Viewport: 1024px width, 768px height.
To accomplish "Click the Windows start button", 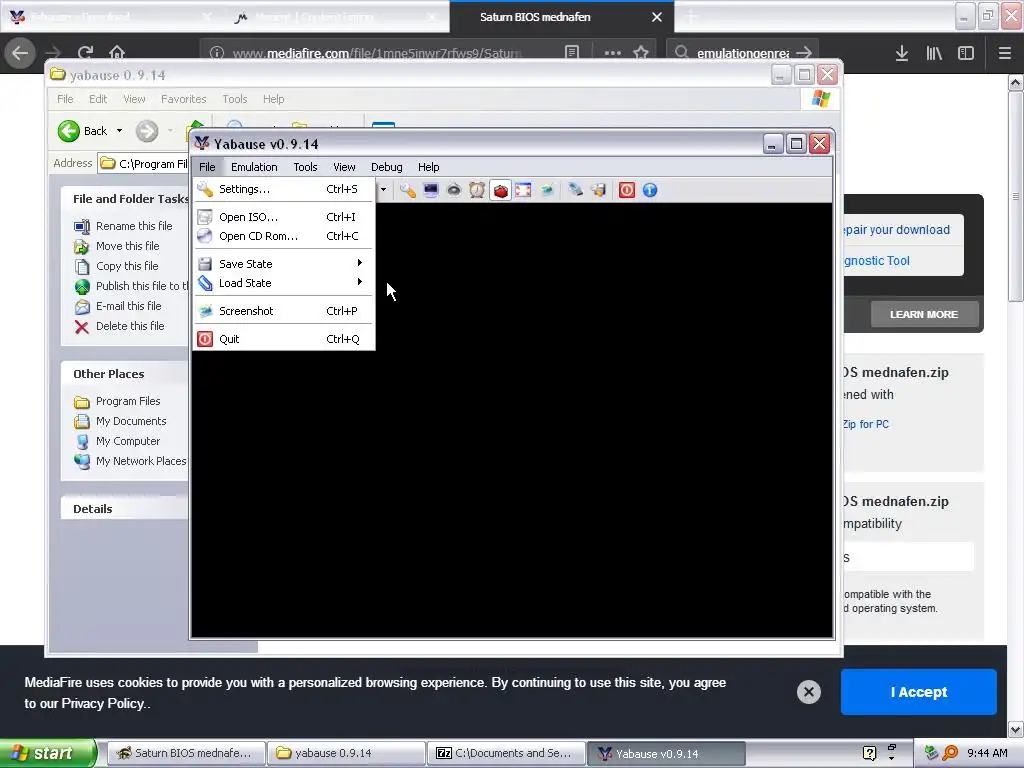I will [48, 753].
